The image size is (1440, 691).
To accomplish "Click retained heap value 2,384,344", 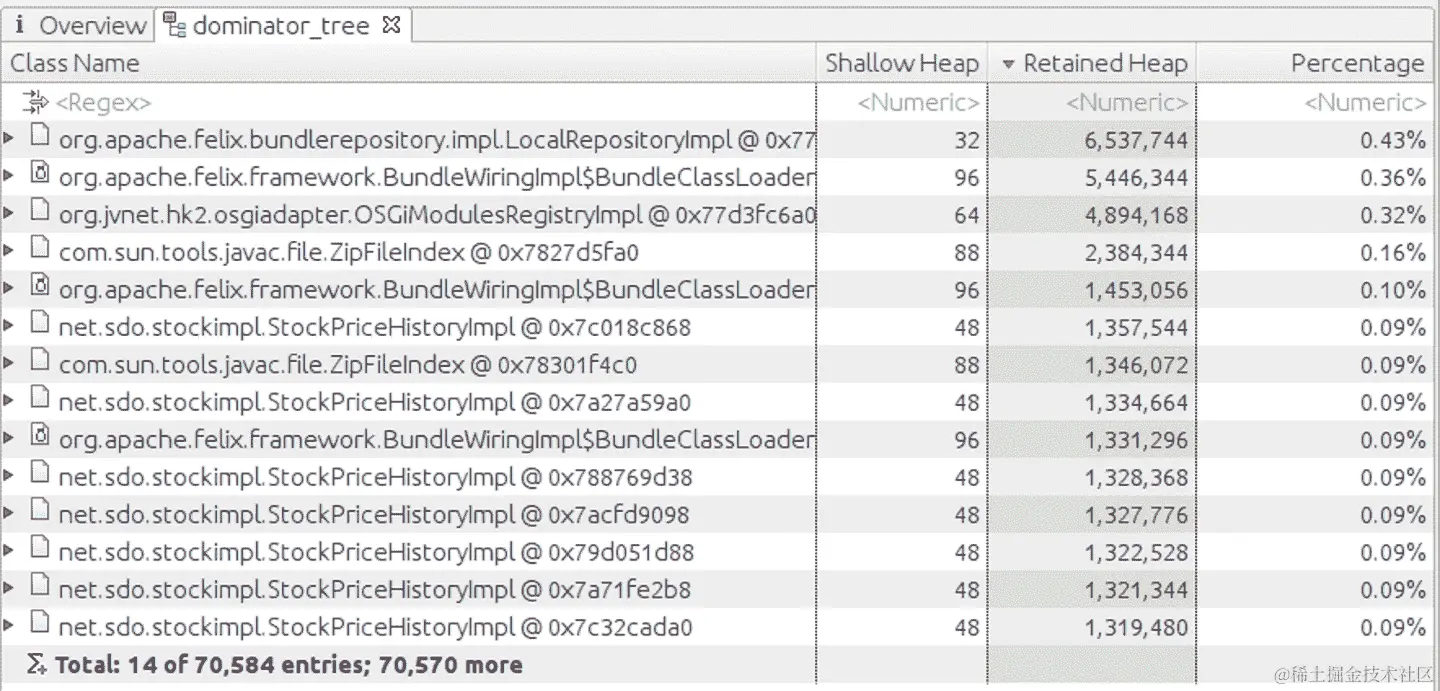I will (x=1137, y=252).
